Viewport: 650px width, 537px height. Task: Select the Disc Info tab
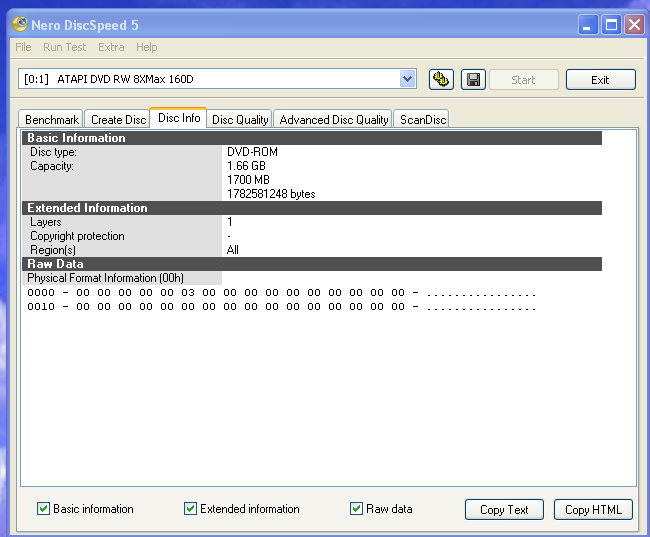(179, 118)
